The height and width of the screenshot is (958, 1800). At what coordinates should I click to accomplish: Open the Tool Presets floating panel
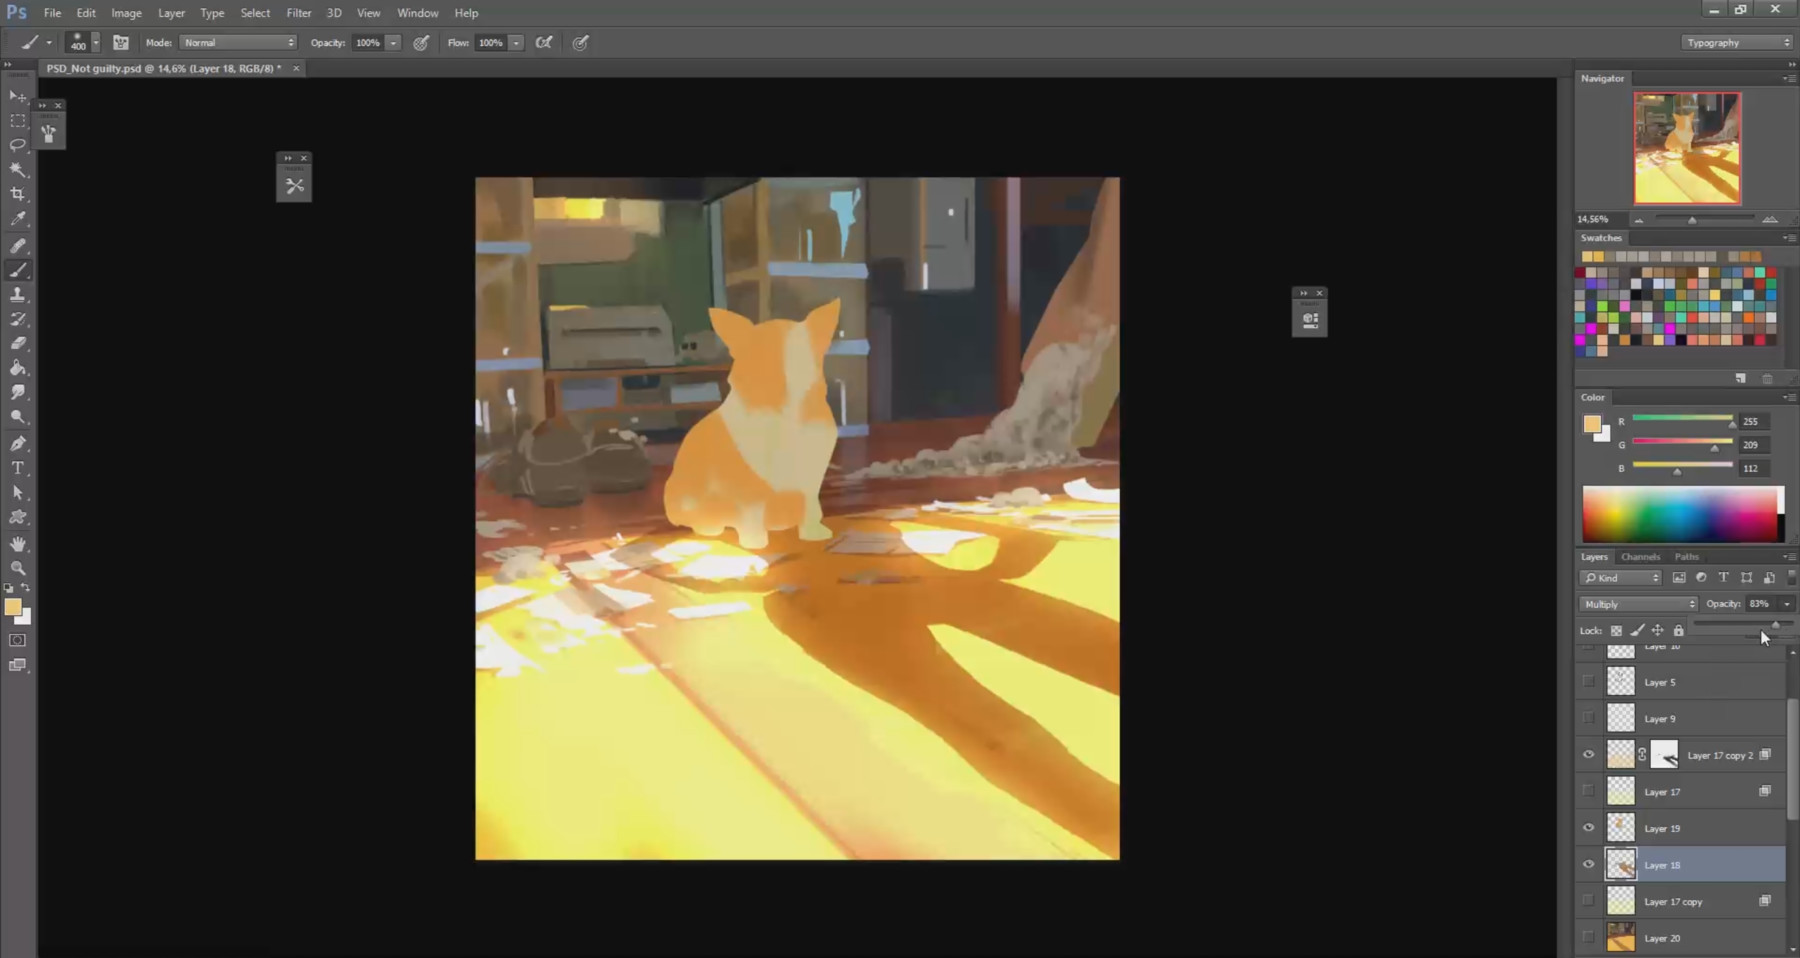[294, 185]
